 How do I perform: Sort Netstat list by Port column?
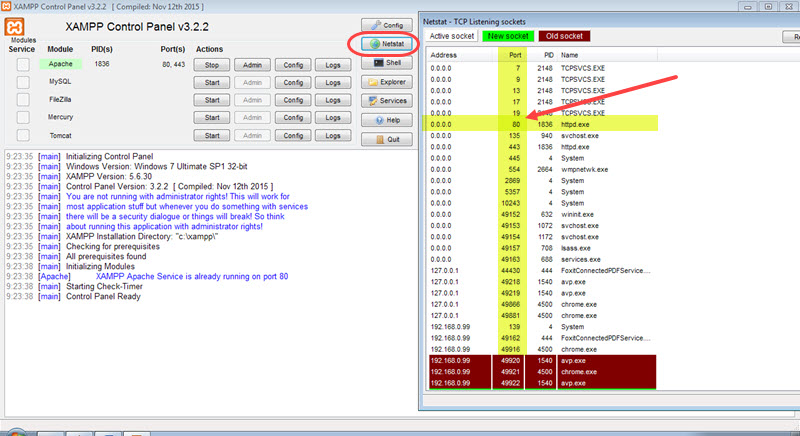[x=511, y=55]
